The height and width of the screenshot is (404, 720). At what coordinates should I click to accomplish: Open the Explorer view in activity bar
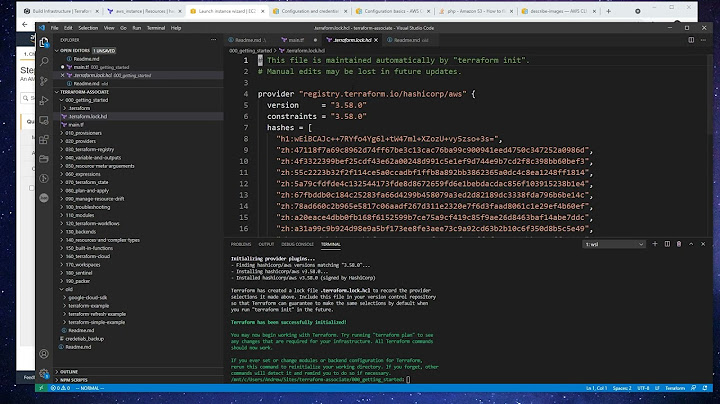click(44, 42)
